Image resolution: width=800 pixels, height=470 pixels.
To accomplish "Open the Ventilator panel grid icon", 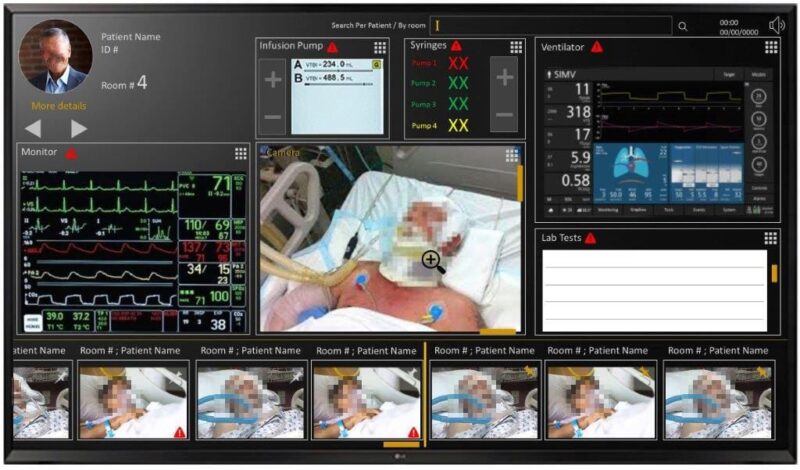I will click(771, 47).
